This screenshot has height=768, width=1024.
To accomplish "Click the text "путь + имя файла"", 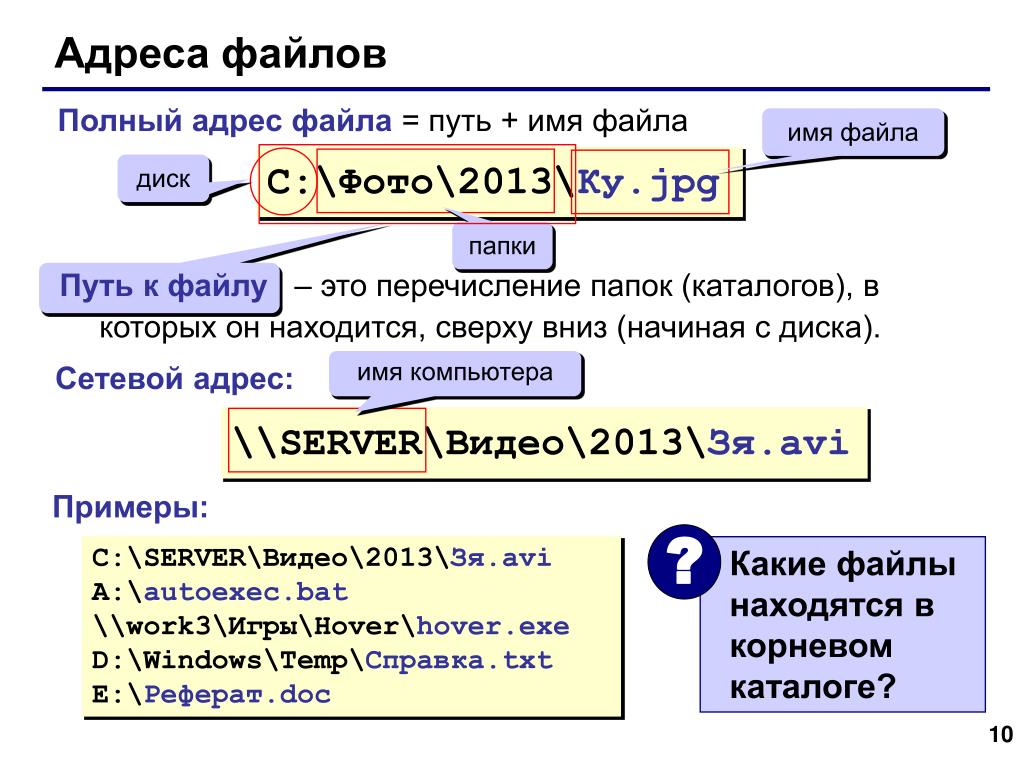I will (558, 121).
